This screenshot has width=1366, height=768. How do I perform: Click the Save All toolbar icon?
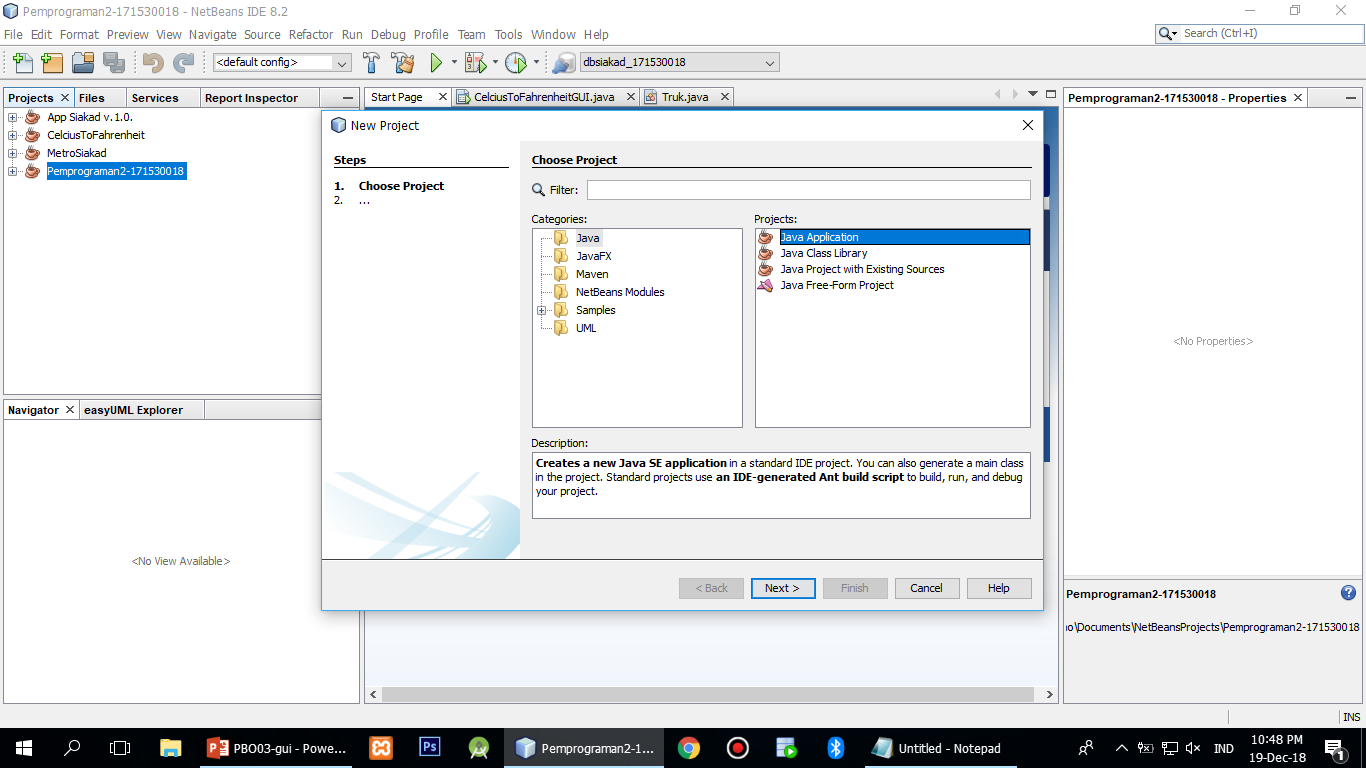(113, 62)
